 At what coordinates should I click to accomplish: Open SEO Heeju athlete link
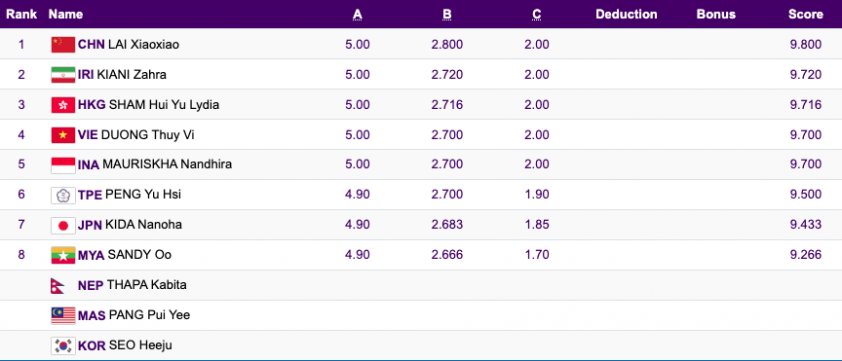pyautogui.click(x=140, y=345)
